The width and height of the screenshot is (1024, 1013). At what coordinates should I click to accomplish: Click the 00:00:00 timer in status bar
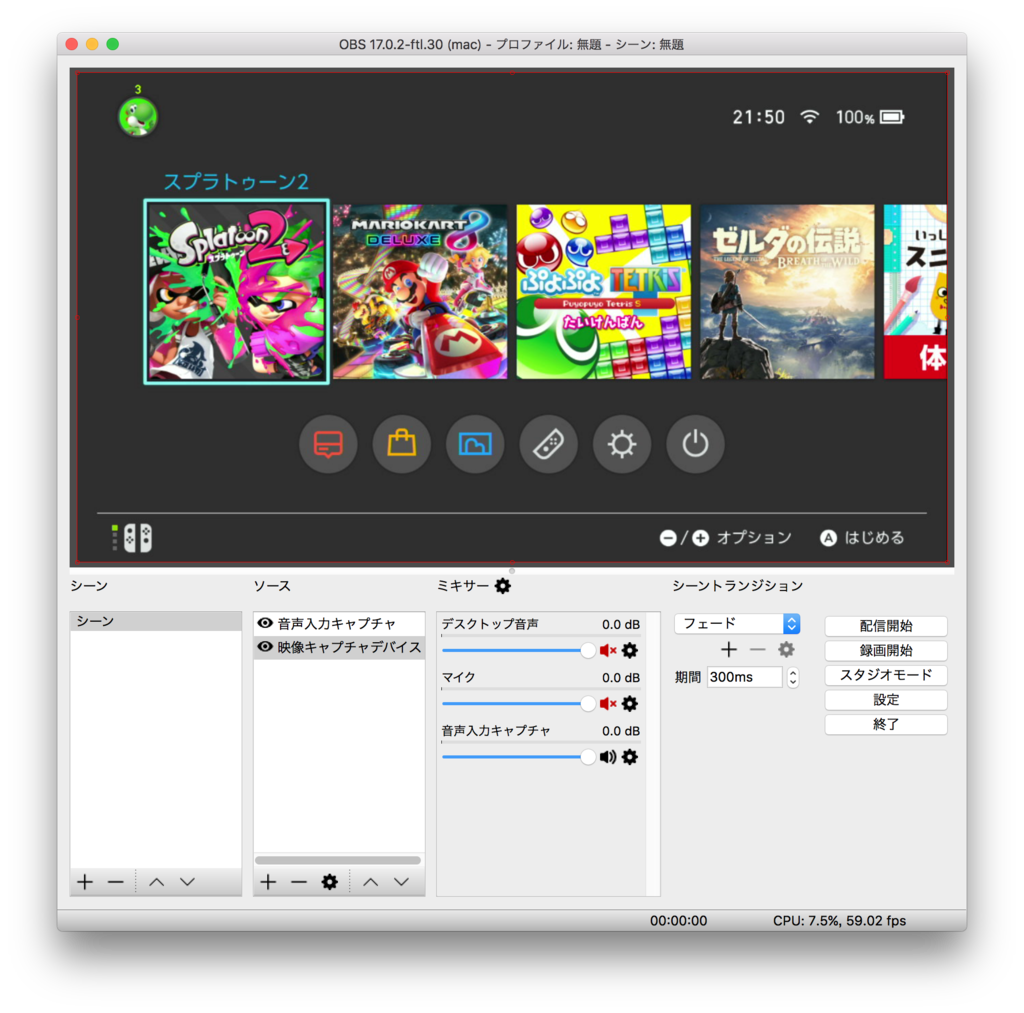click(679, 921)
